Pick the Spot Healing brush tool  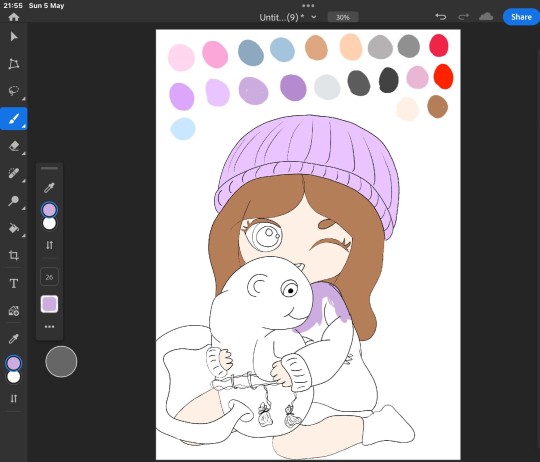click(x=14, y=173)
